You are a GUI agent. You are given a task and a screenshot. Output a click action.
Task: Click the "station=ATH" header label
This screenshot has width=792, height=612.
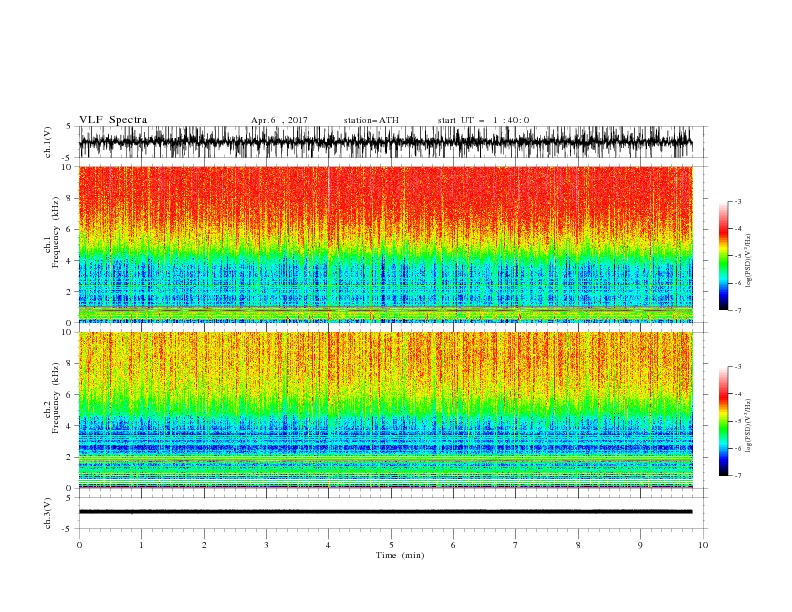click(x=371, y=120)
